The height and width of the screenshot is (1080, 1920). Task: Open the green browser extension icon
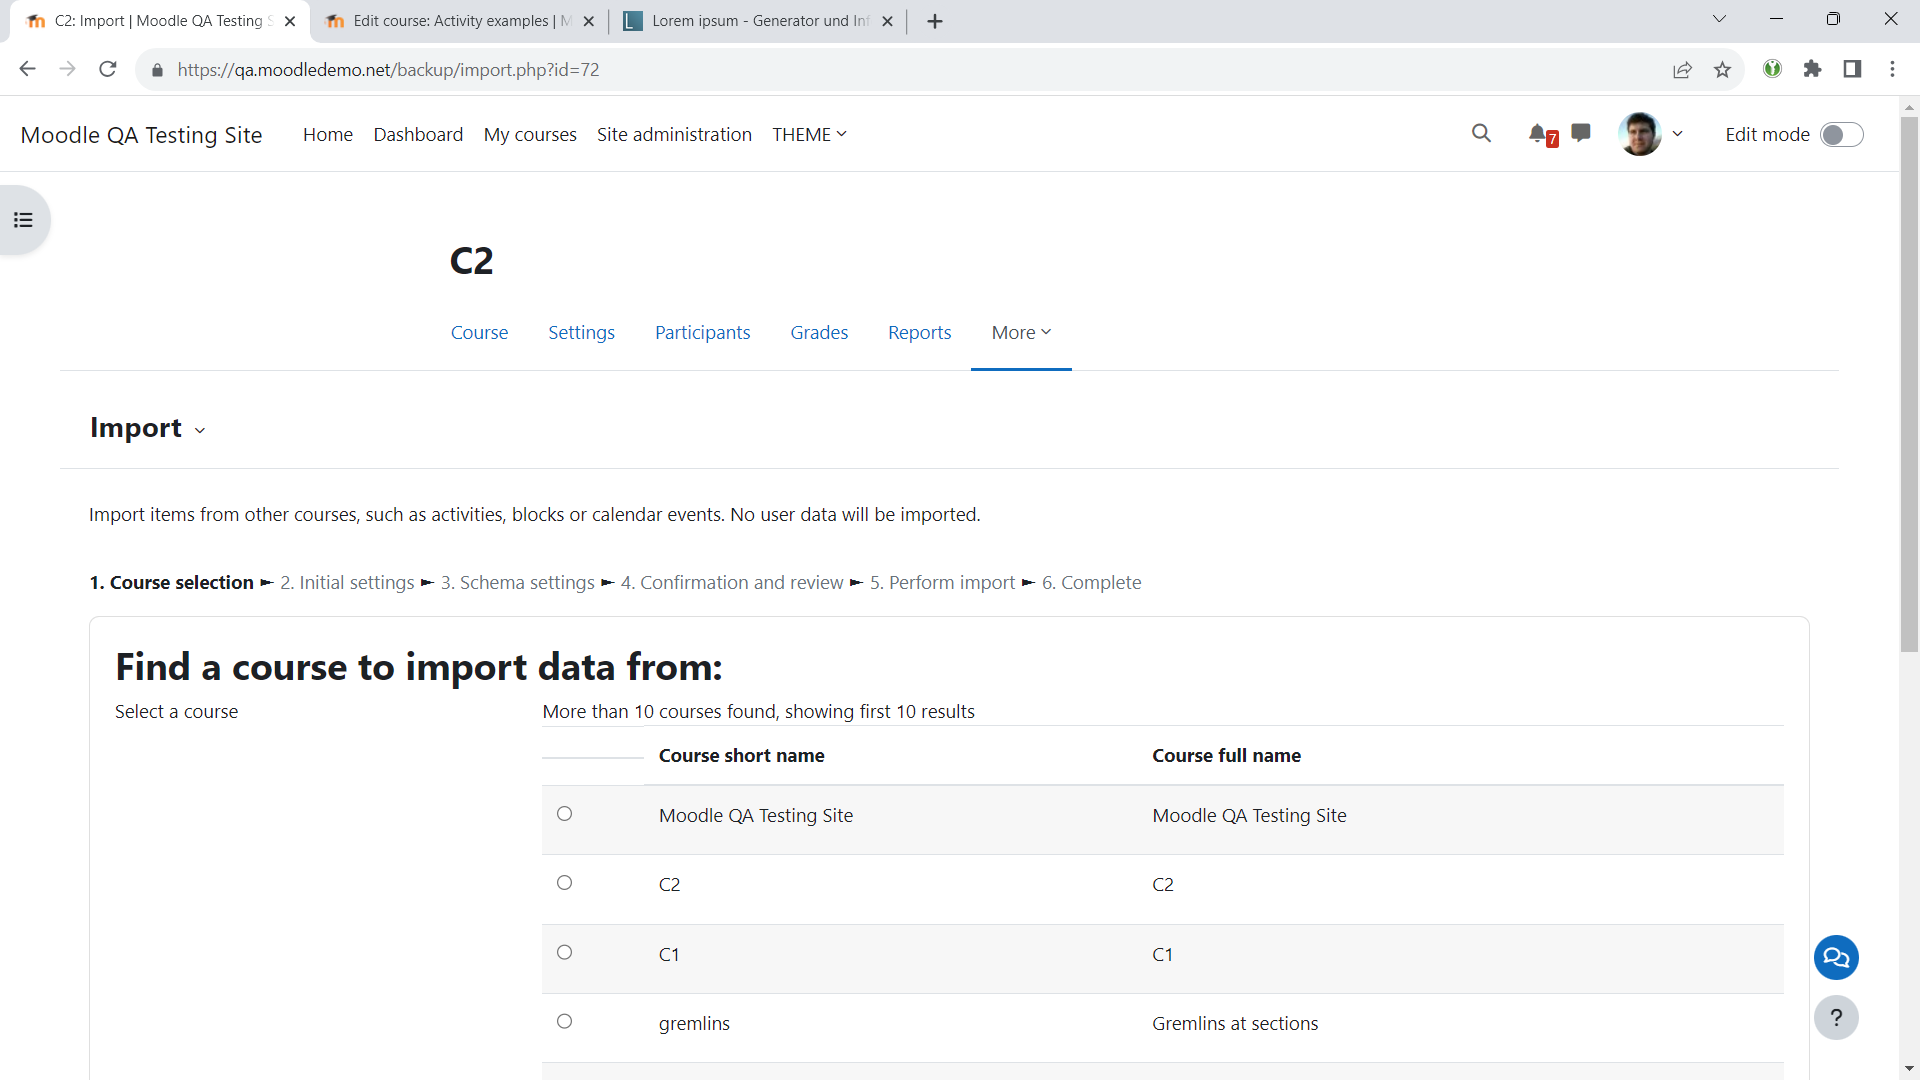(1772, 69)
